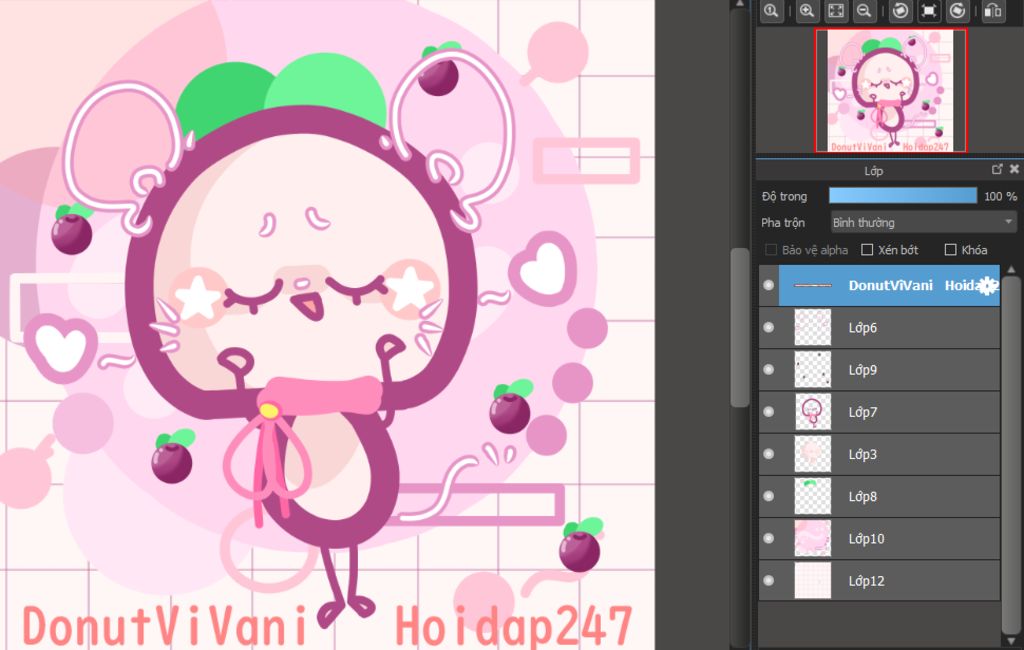Toggle visibility of layer Lớp3
This screenshot has width=1024, height=650.
tap(769, 454)
